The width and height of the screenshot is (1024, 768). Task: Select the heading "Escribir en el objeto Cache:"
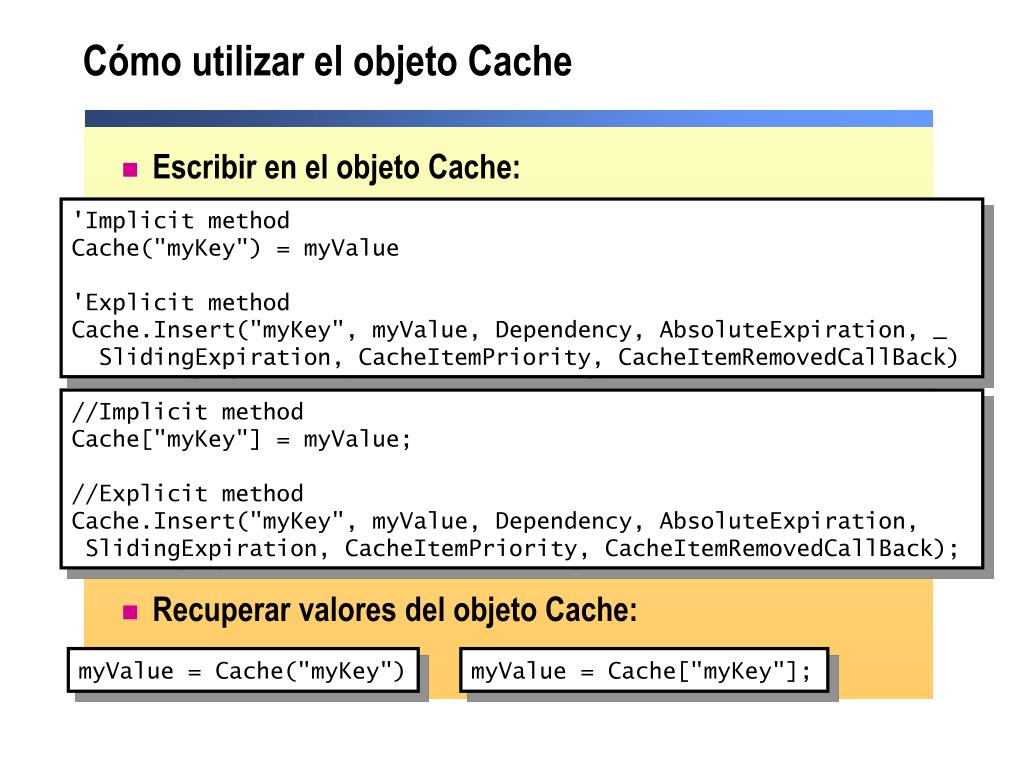(336, 167)
